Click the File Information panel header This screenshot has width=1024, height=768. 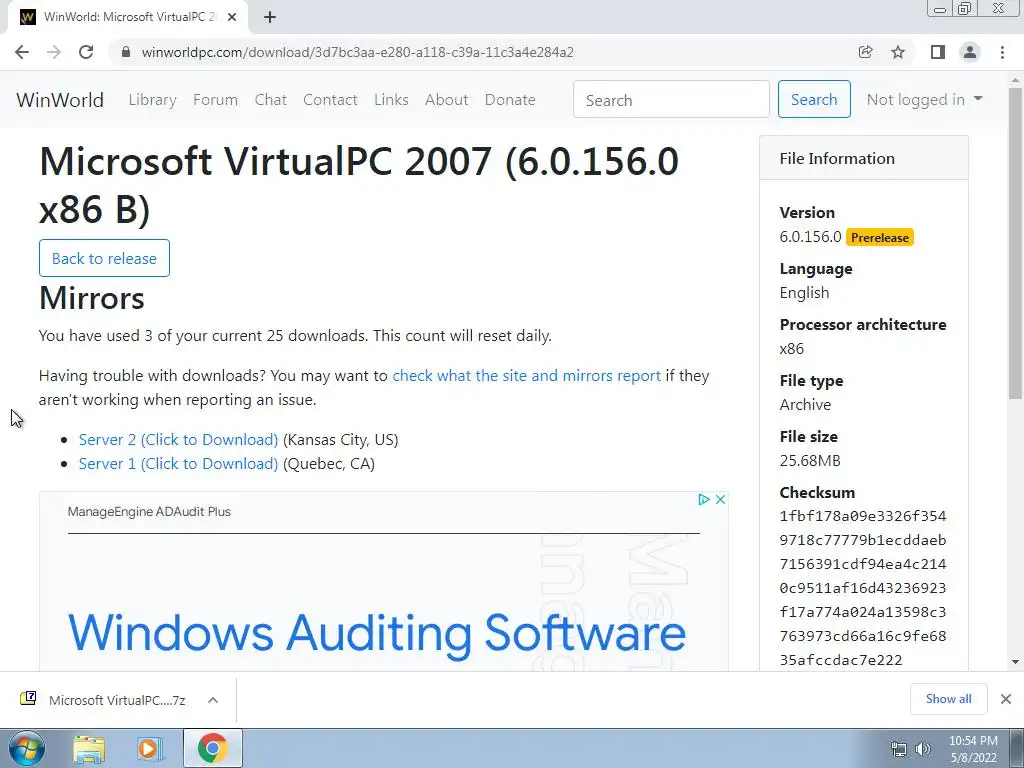(x=863, y=158)
